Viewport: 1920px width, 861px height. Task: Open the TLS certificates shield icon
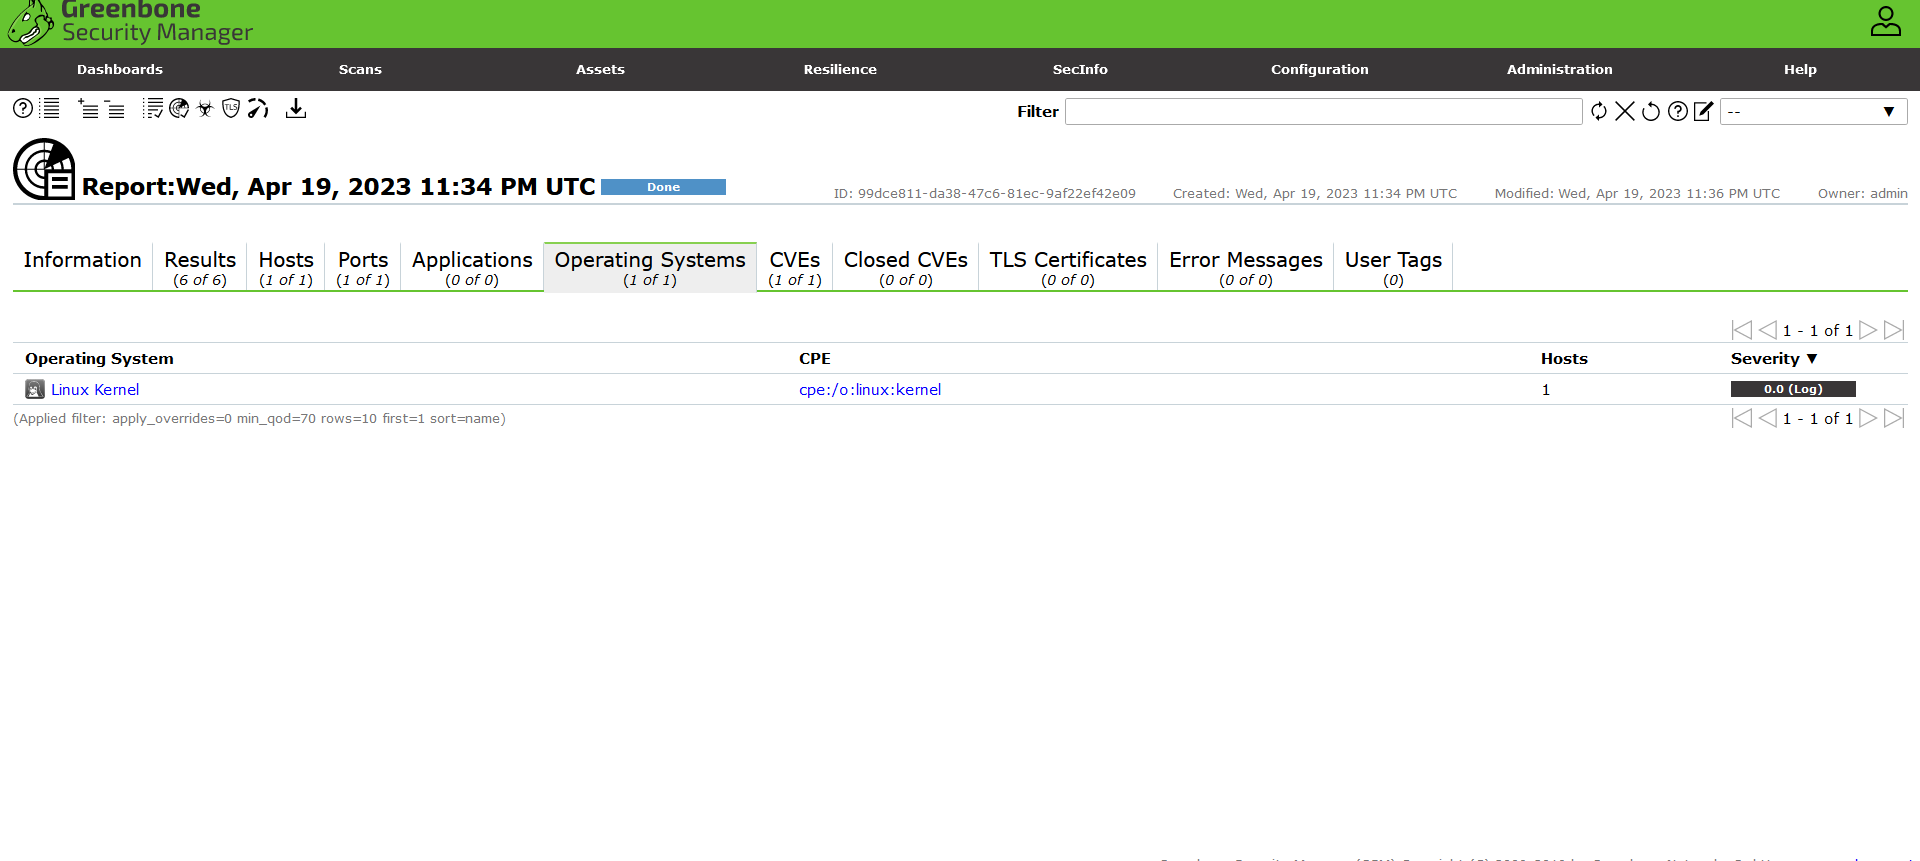(231, 108)
